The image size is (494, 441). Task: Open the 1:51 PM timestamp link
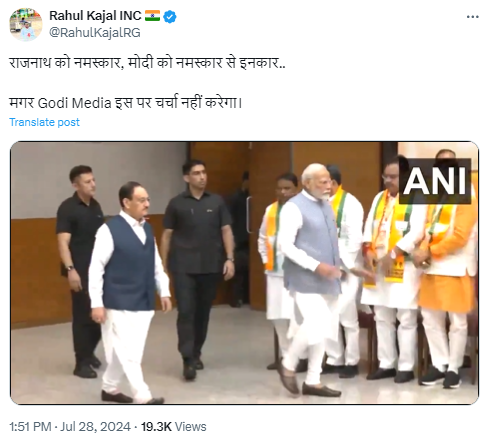coord(30,427)
